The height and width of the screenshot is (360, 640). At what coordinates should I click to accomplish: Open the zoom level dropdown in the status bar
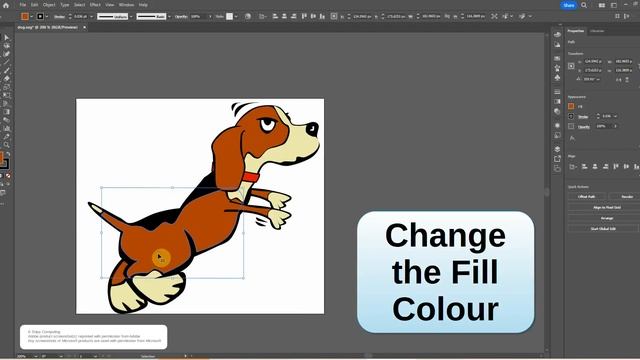pos(36,356)
